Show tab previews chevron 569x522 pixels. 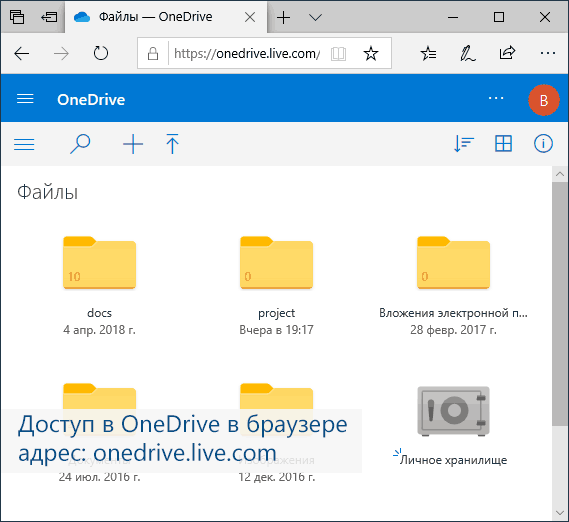[x=315, y=17]
